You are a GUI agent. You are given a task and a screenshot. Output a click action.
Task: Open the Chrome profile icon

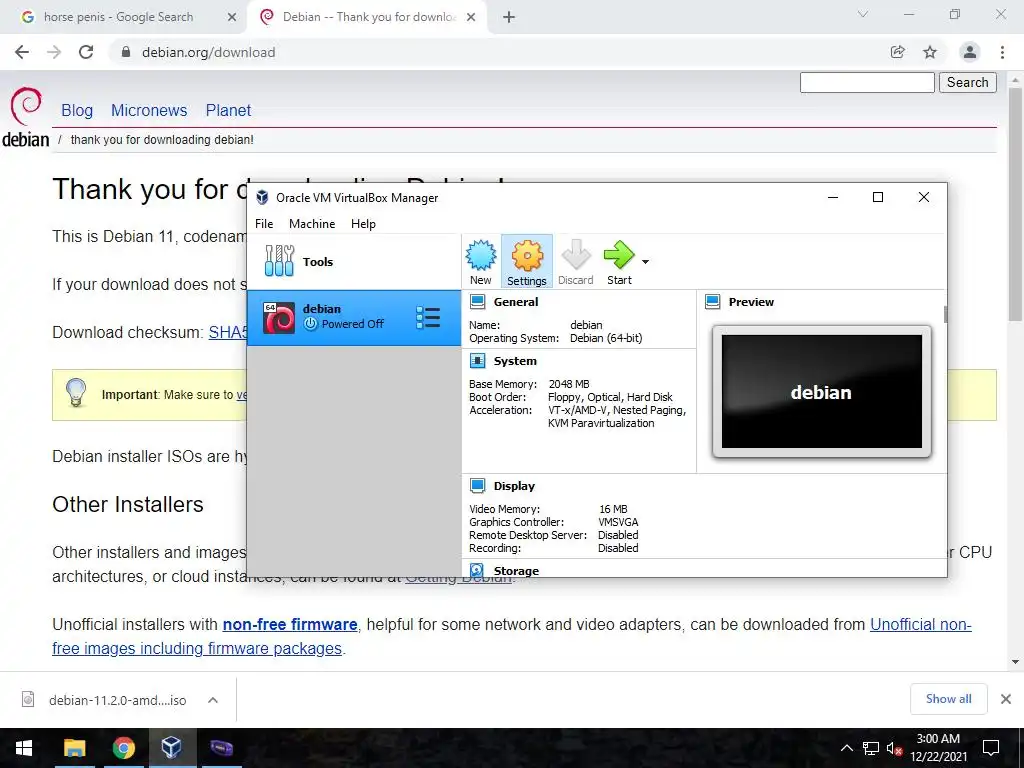970,52
